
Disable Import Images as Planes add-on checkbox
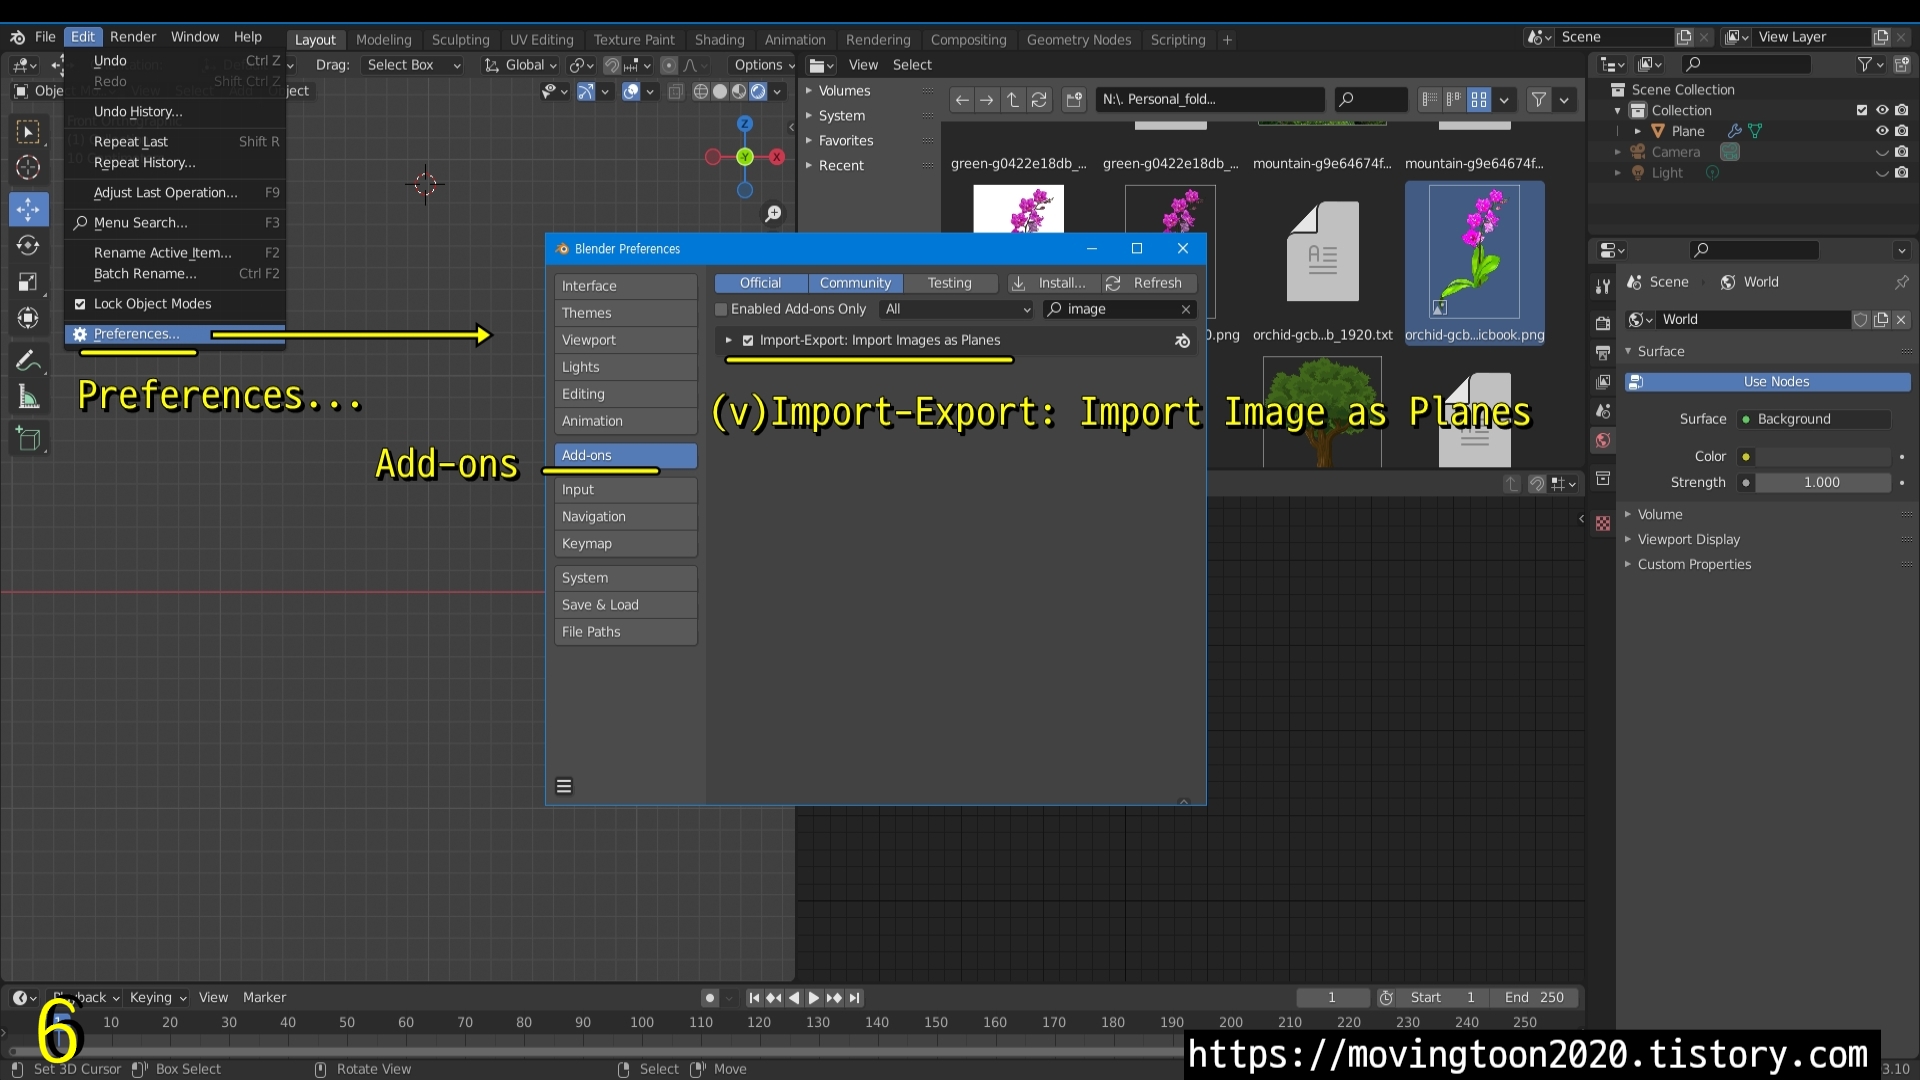748,341
